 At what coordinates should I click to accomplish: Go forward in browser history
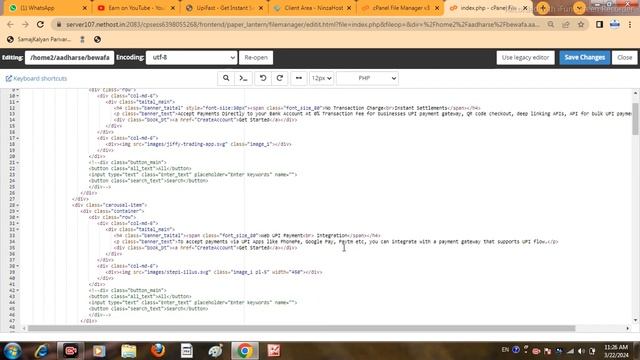click(x=25, y=24)
